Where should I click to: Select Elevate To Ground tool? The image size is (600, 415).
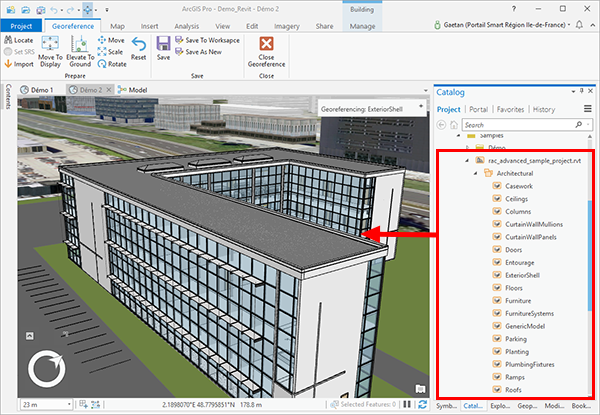(x=80, y=52)
